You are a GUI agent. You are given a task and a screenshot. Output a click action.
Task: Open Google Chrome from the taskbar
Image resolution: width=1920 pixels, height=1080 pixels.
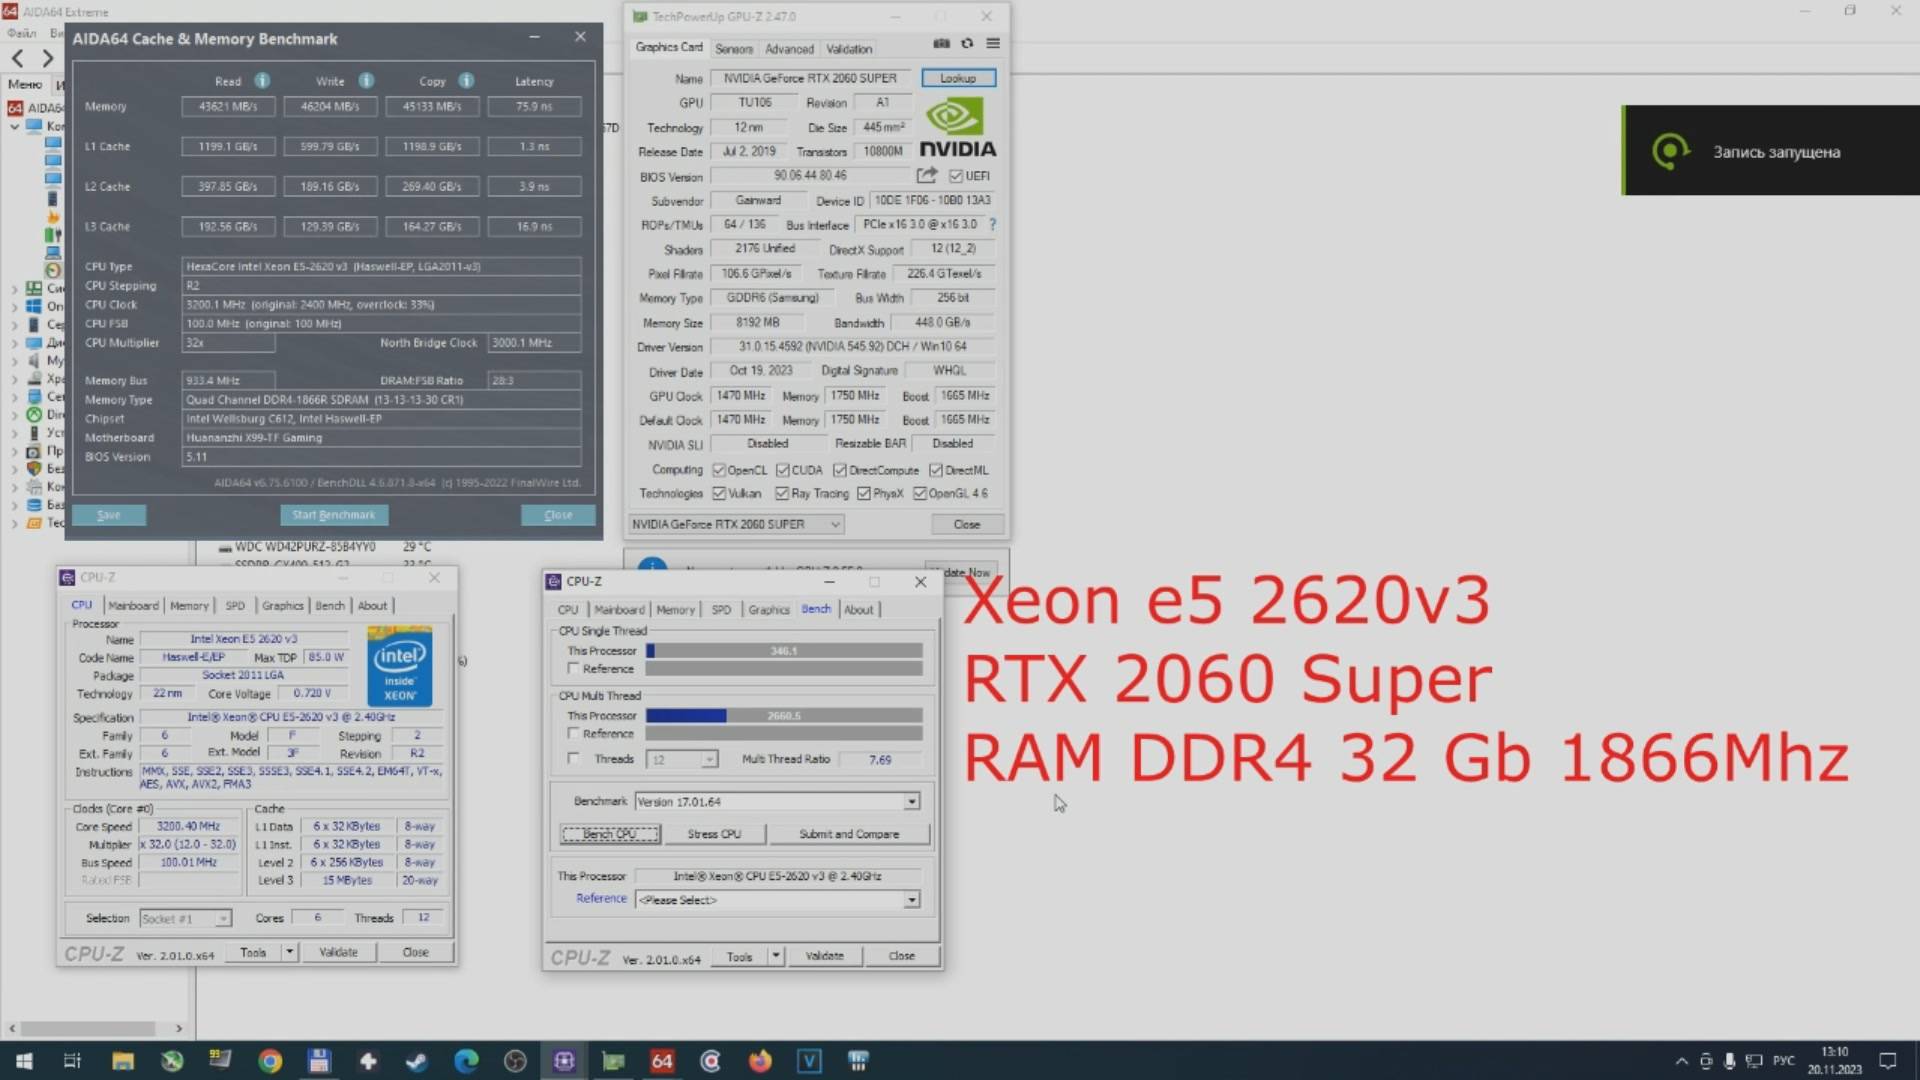(270, 1061)
